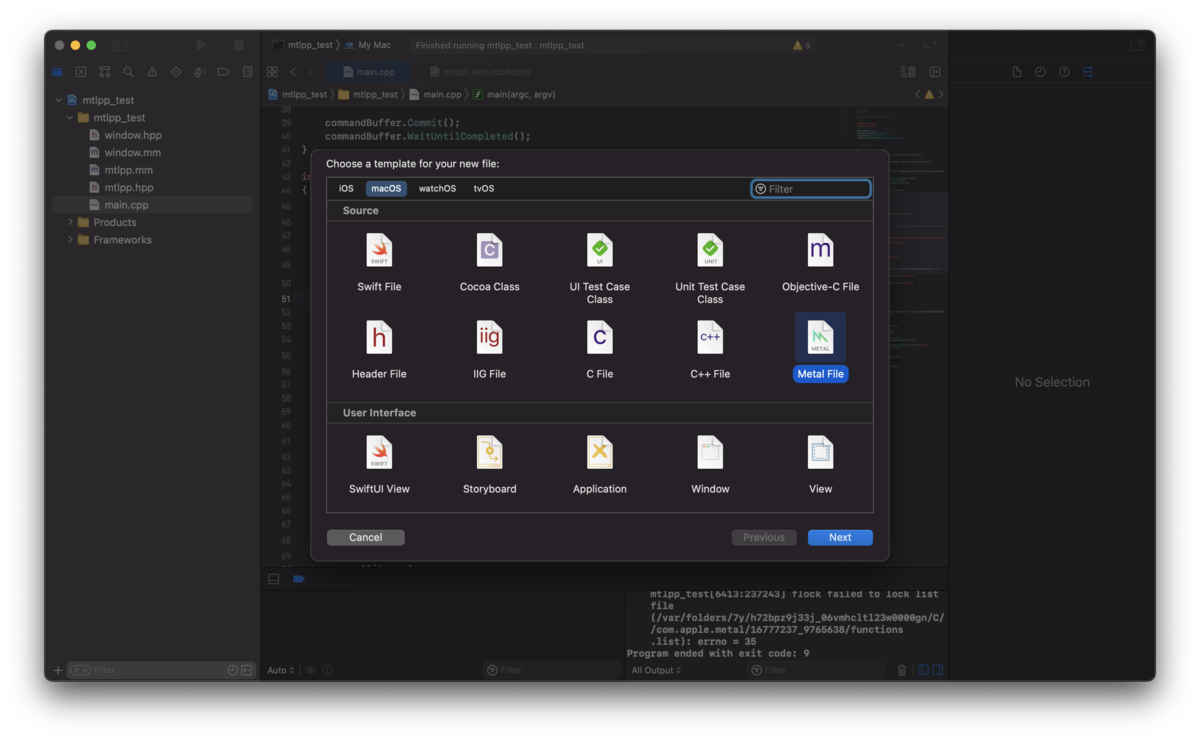Toggle the debug area hide button
1200x740 pixels.
273,579
